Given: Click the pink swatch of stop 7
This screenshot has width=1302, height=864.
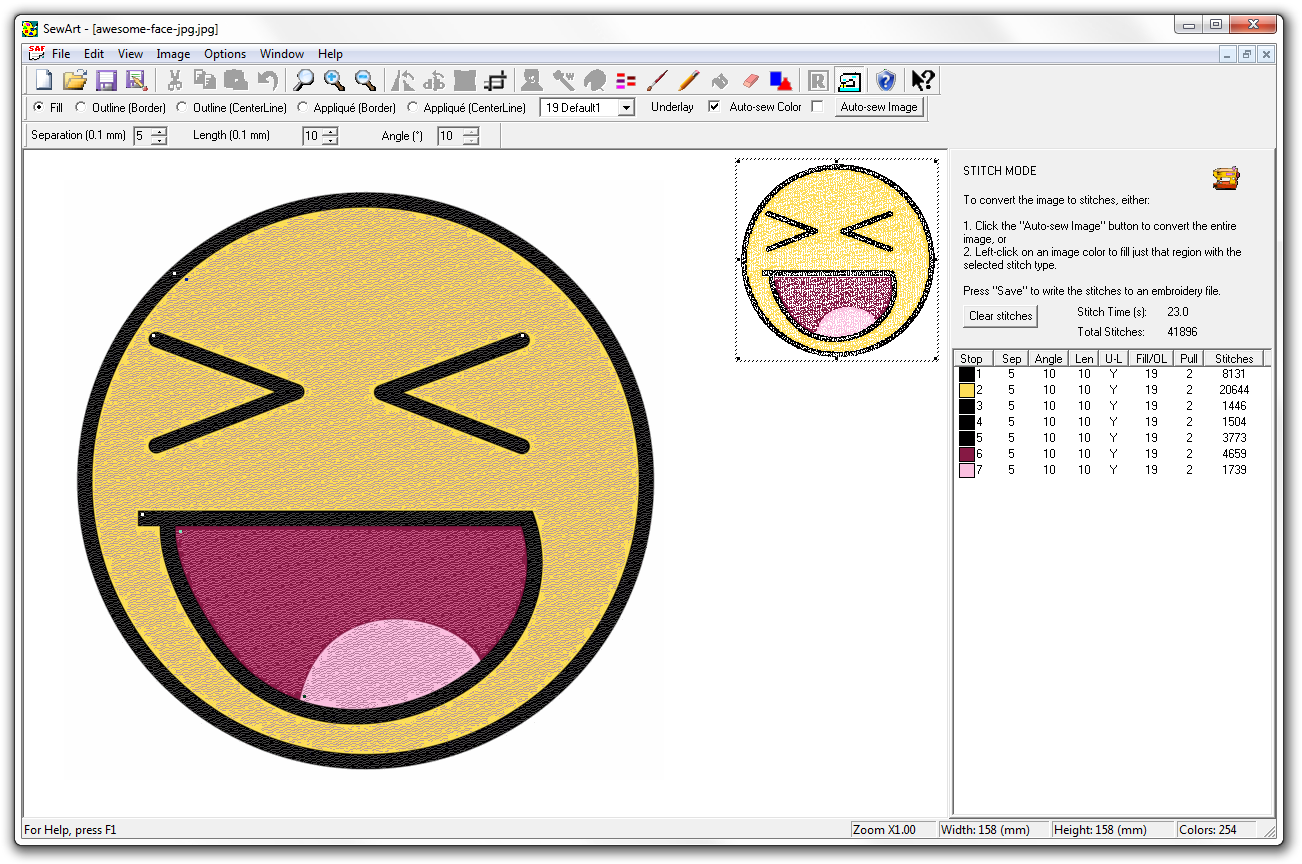Looking at the screenshot, I should tap(966, 470).
